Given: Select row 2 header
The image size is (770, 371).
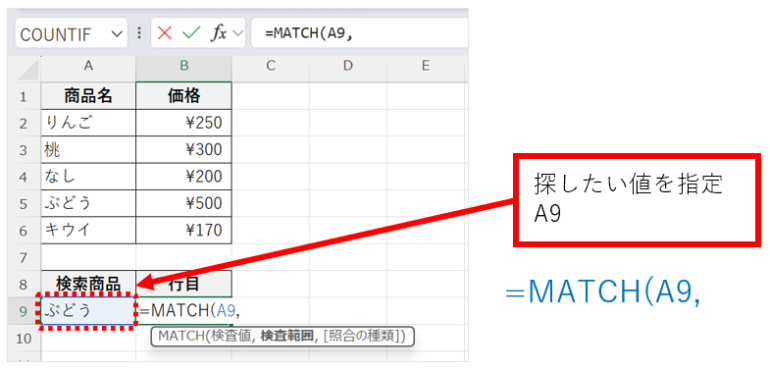Looking at the screenshot, I should point(24,123).
